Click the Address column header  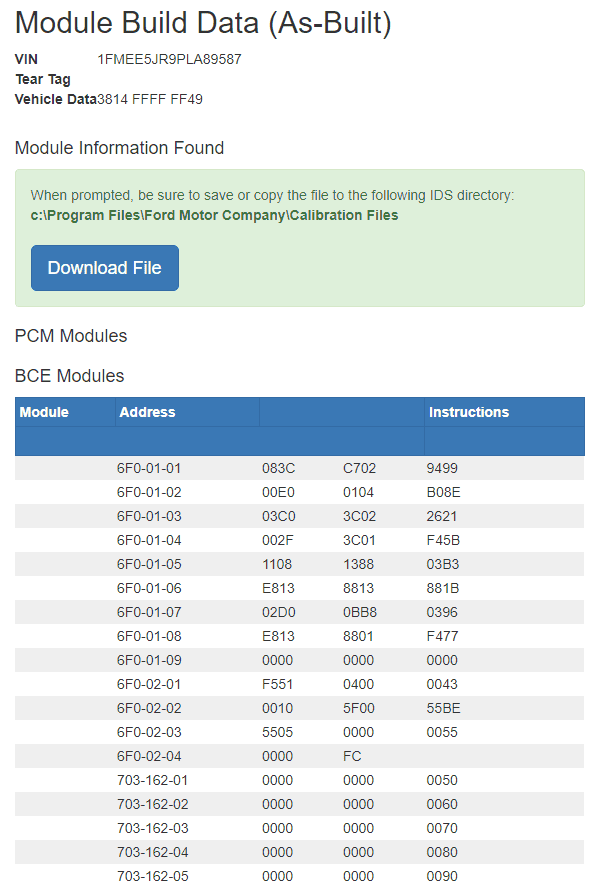click(x=147, y=412)
